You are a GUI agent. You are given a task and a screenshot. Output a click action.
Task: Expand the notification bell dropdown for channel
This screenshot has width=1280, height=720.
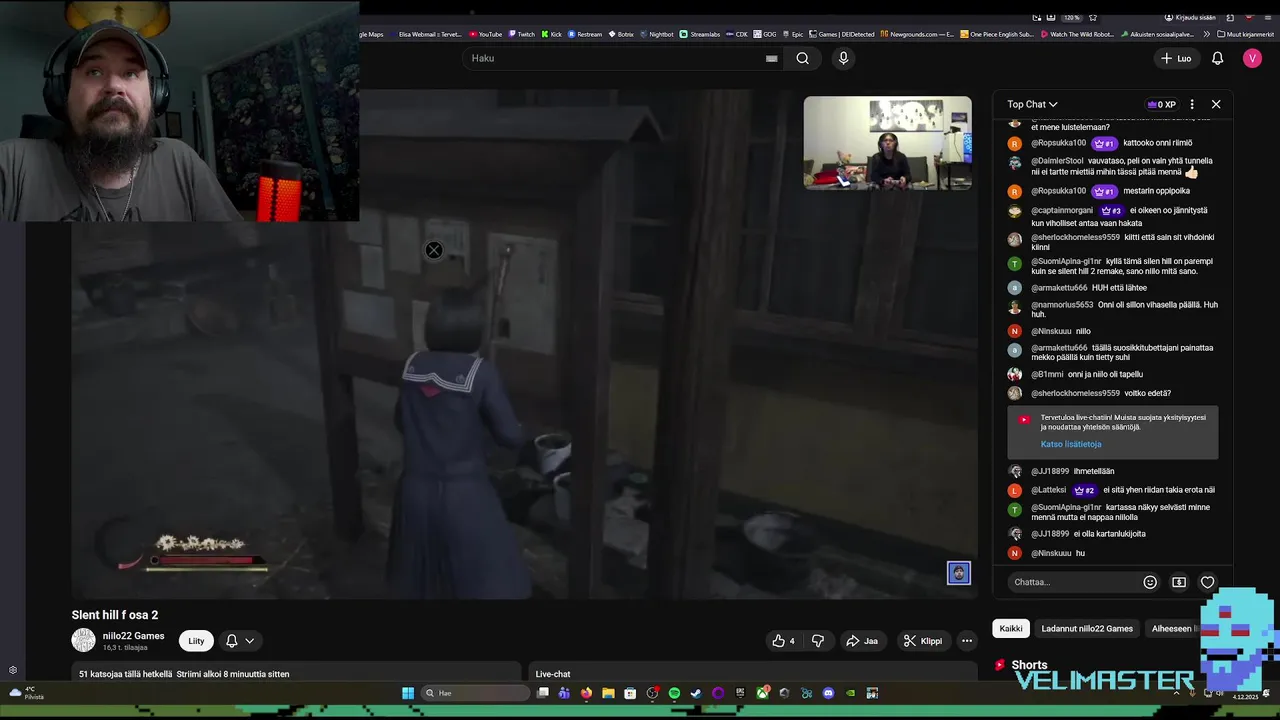tap(240, 641)
